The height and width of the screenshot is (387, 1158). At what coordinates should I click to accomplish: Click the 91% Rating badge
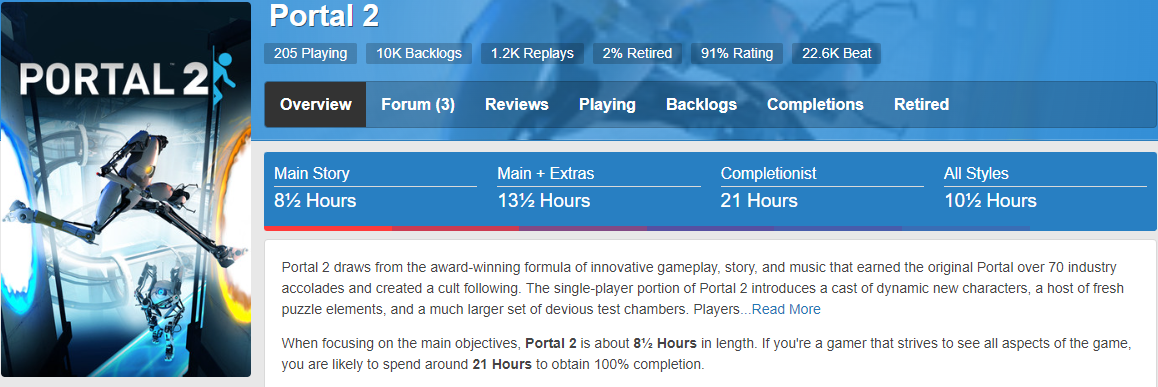click(737, 53)
